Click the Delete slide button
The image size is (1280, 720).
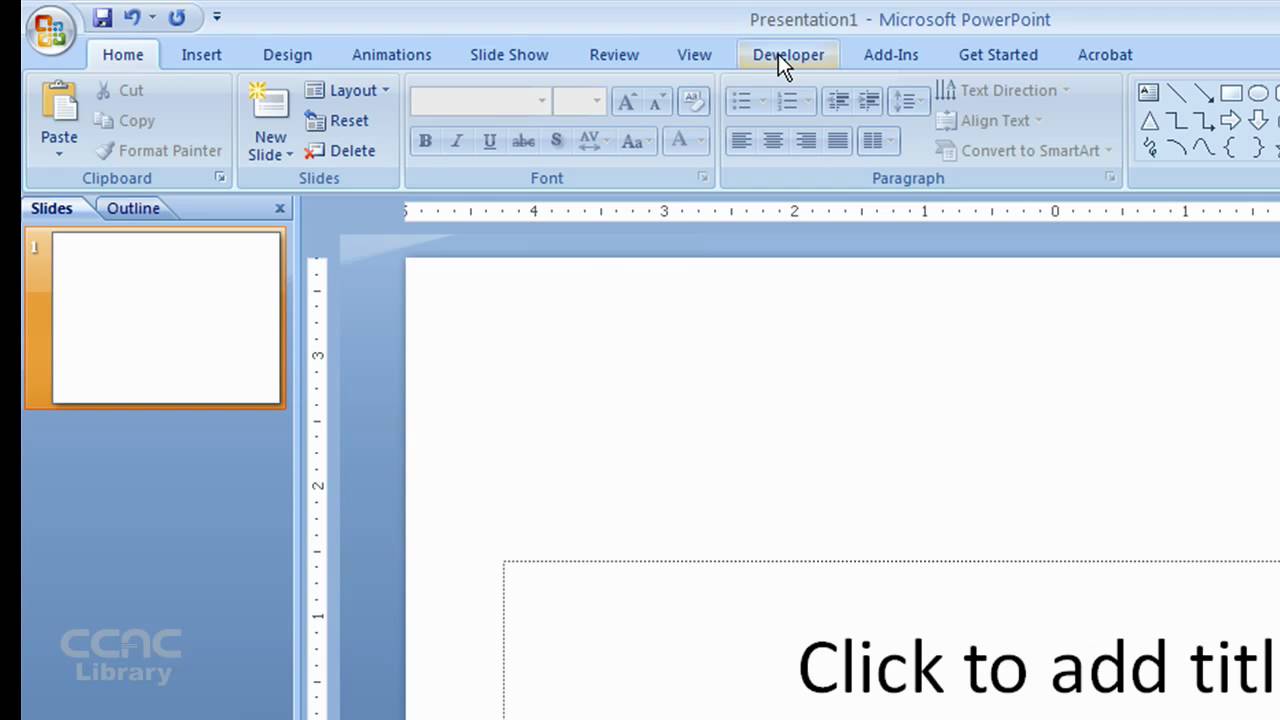340,151
